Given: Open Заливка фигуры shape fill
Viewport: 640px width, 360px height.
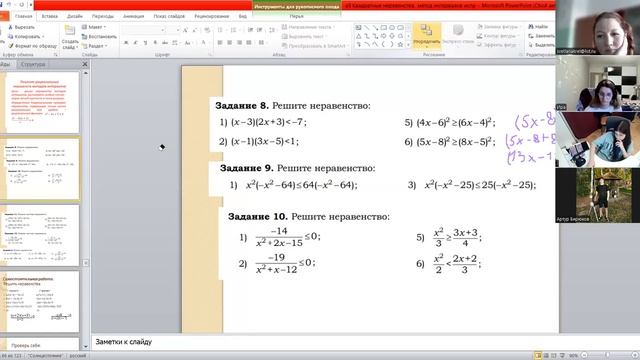Looking at the screenshot, I should (x=498, y=27).
